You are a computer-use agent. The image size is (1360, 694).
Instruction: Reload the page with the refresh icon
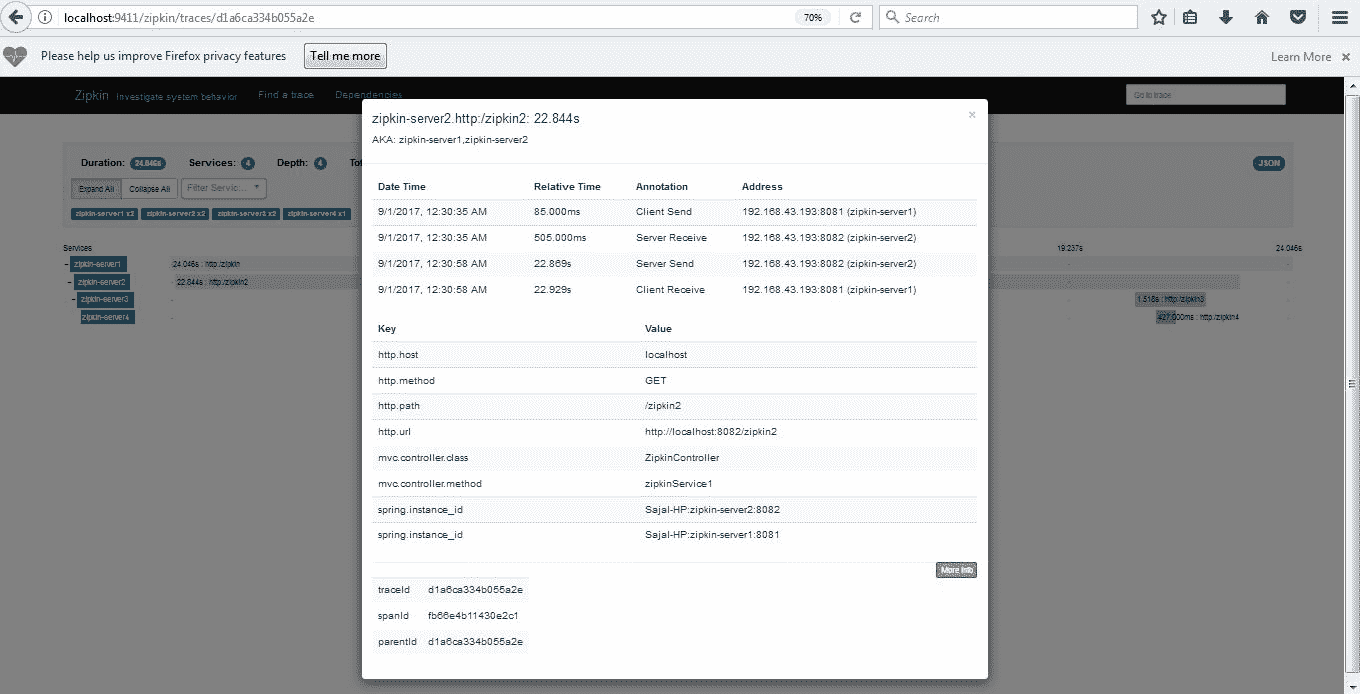point(855,17)
